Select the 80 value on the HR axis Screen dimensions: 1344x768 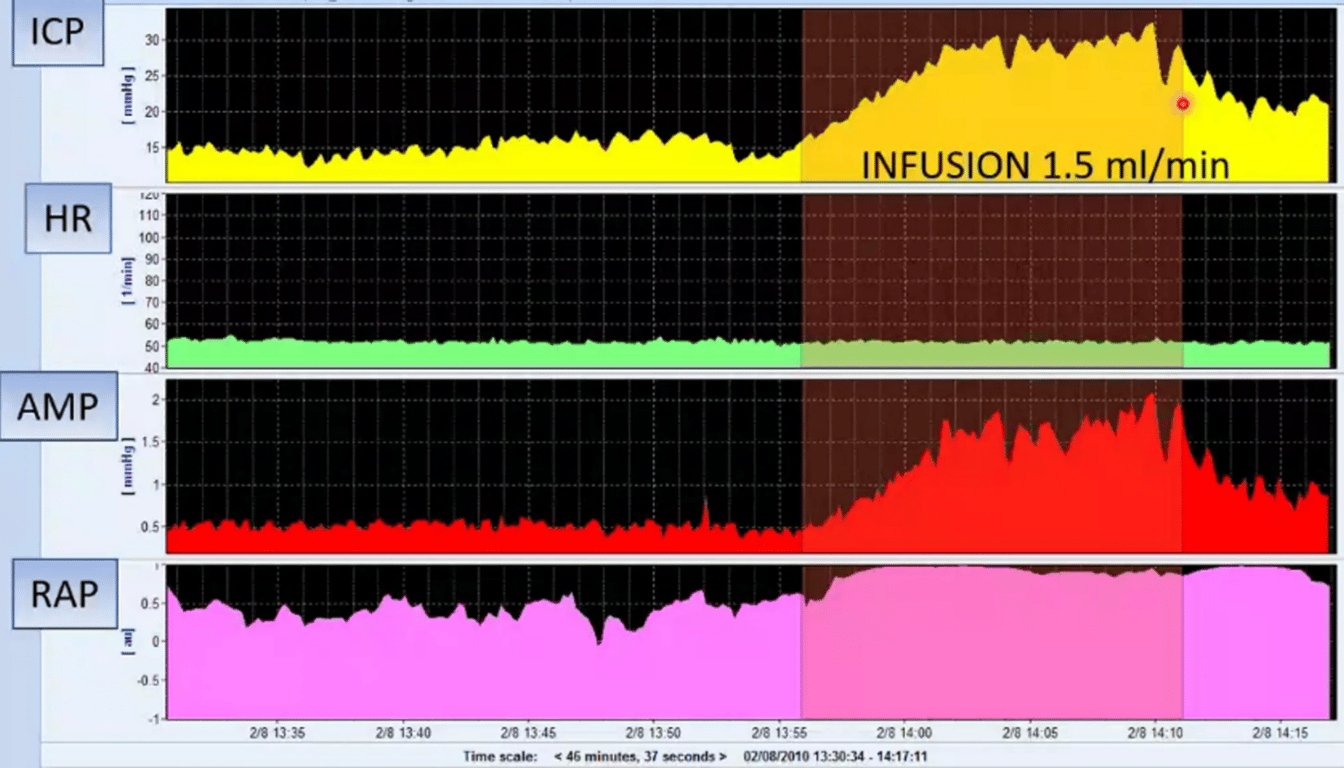[153, 281]
